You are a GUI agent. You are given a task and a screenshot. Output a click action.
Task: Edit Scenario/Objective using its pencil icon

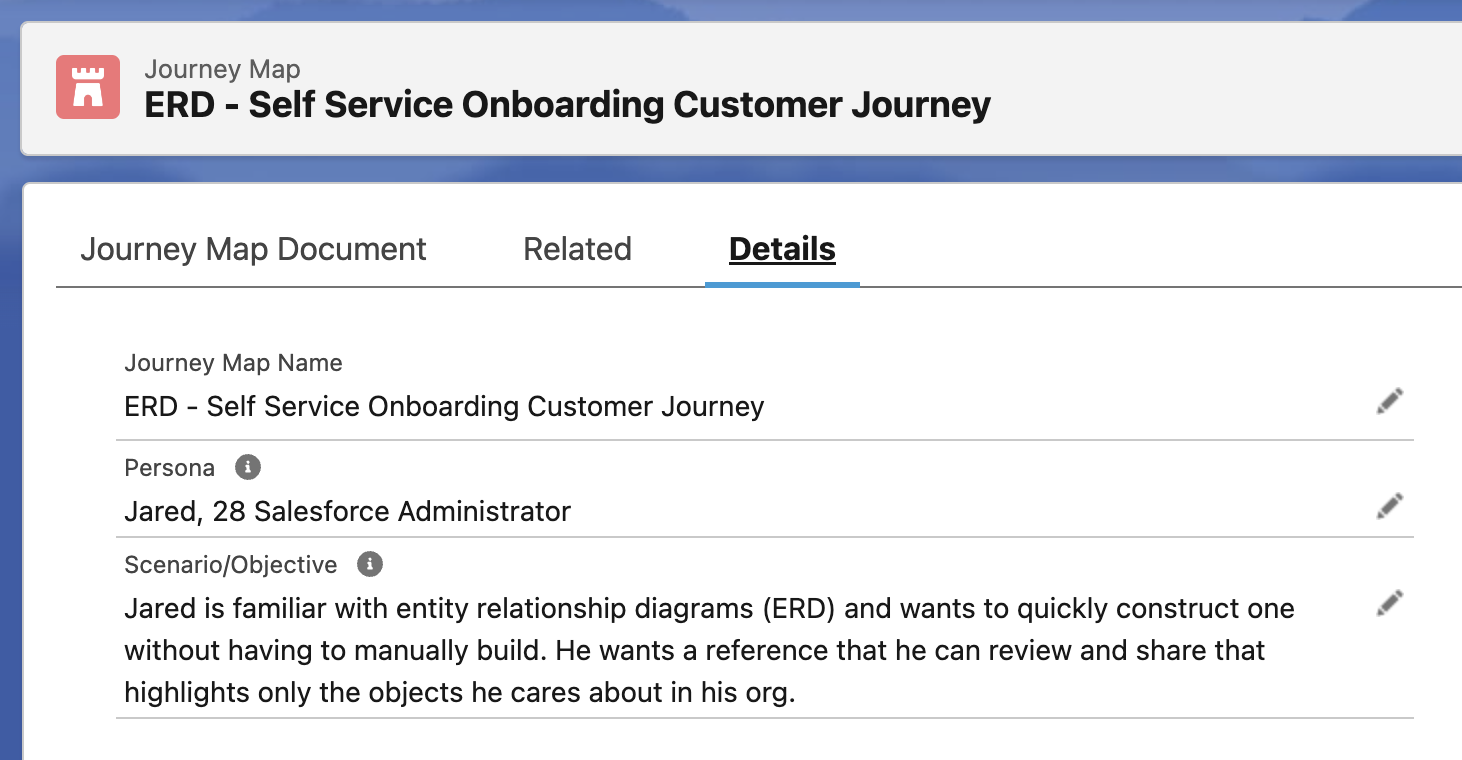point(1390,603)
